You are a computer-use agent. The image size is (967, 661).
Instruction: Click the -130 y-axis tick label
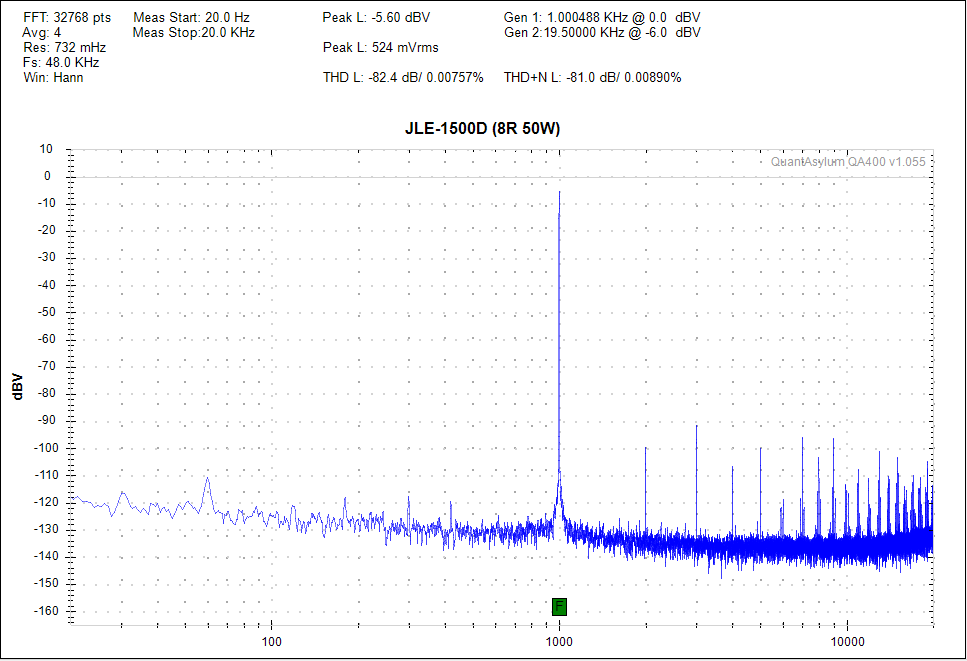(45, 529)
